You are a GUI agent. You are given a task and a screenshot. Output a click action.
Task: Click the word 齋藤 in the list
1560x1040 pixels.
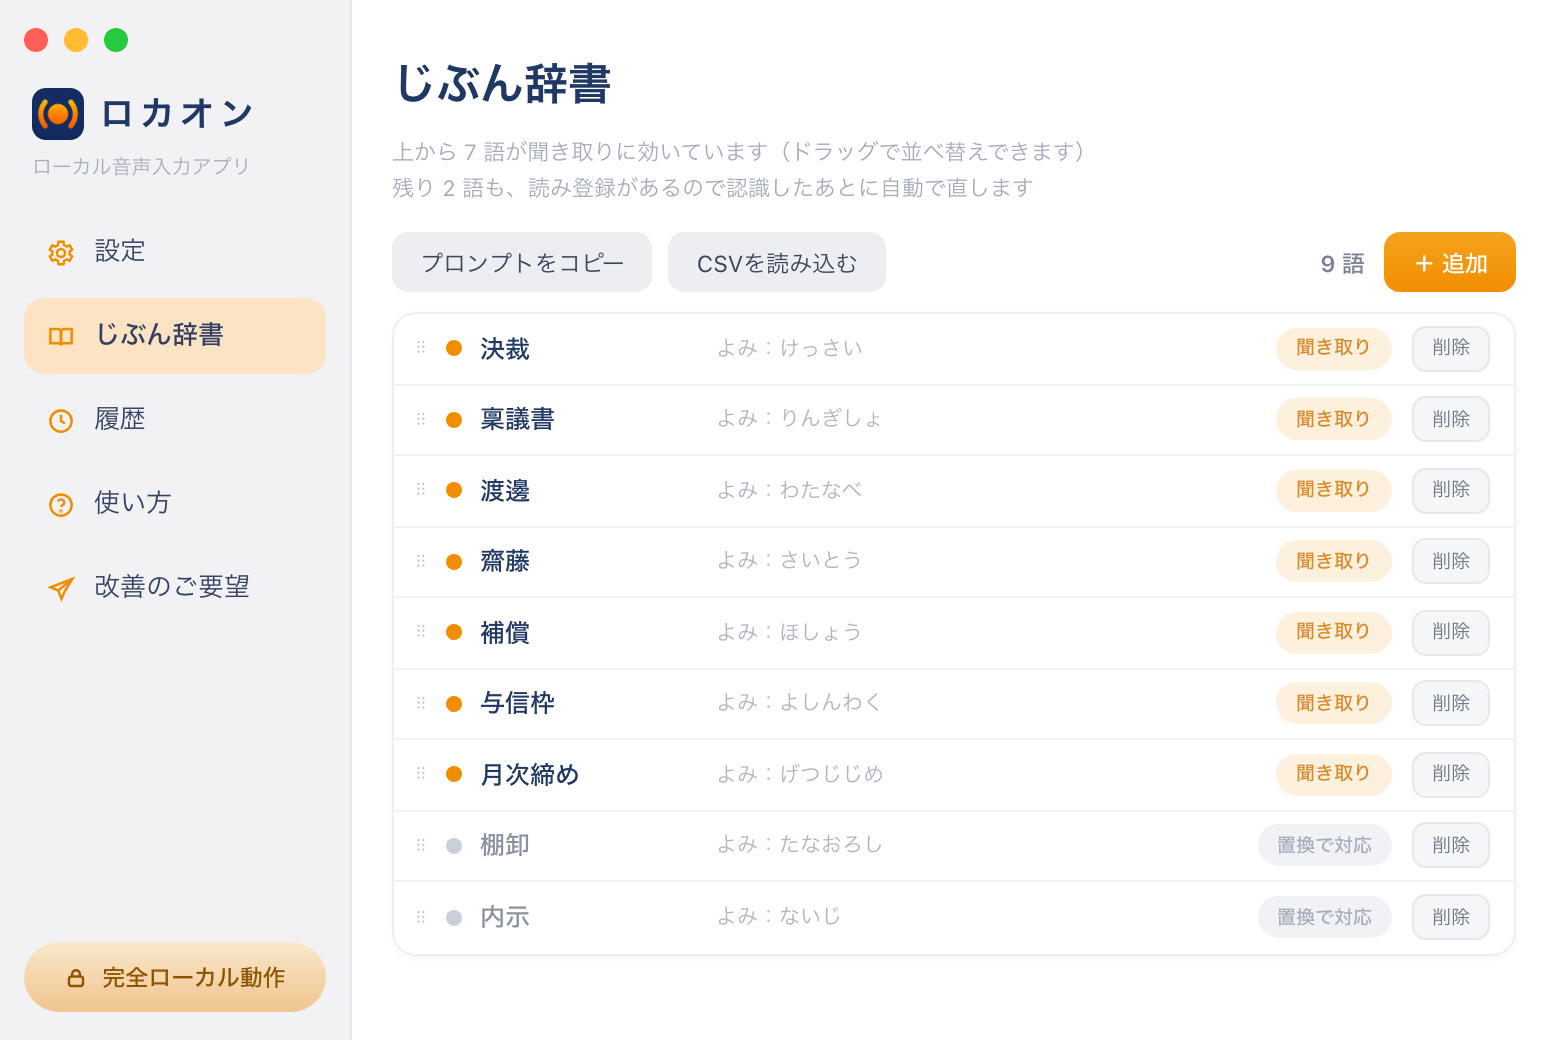coord(505,562)
